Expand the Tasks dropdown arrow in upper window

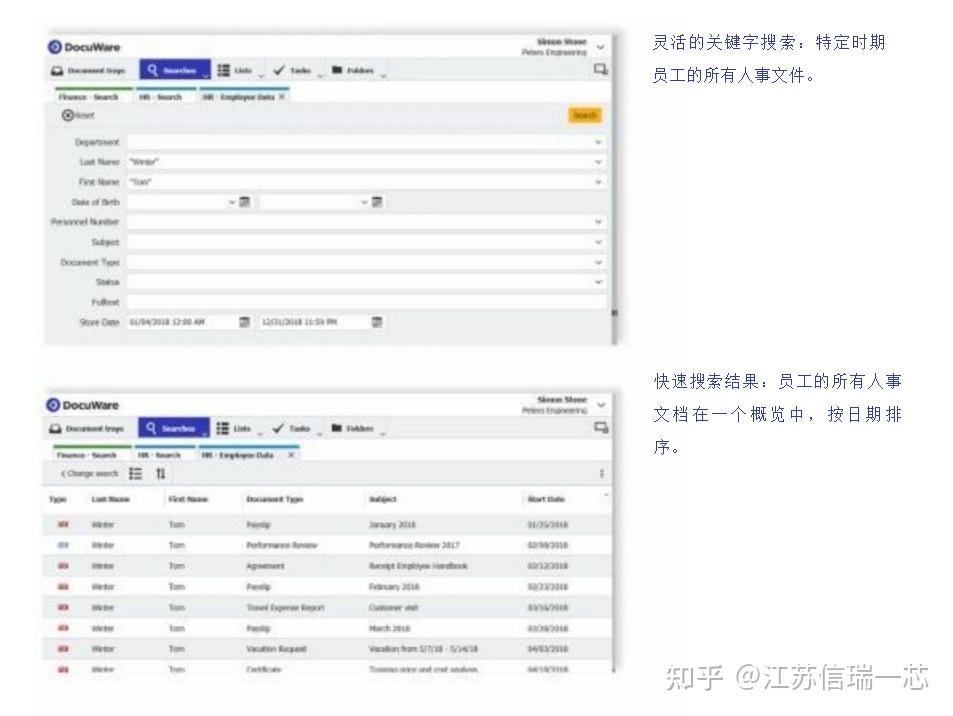(x=320, y=75)
